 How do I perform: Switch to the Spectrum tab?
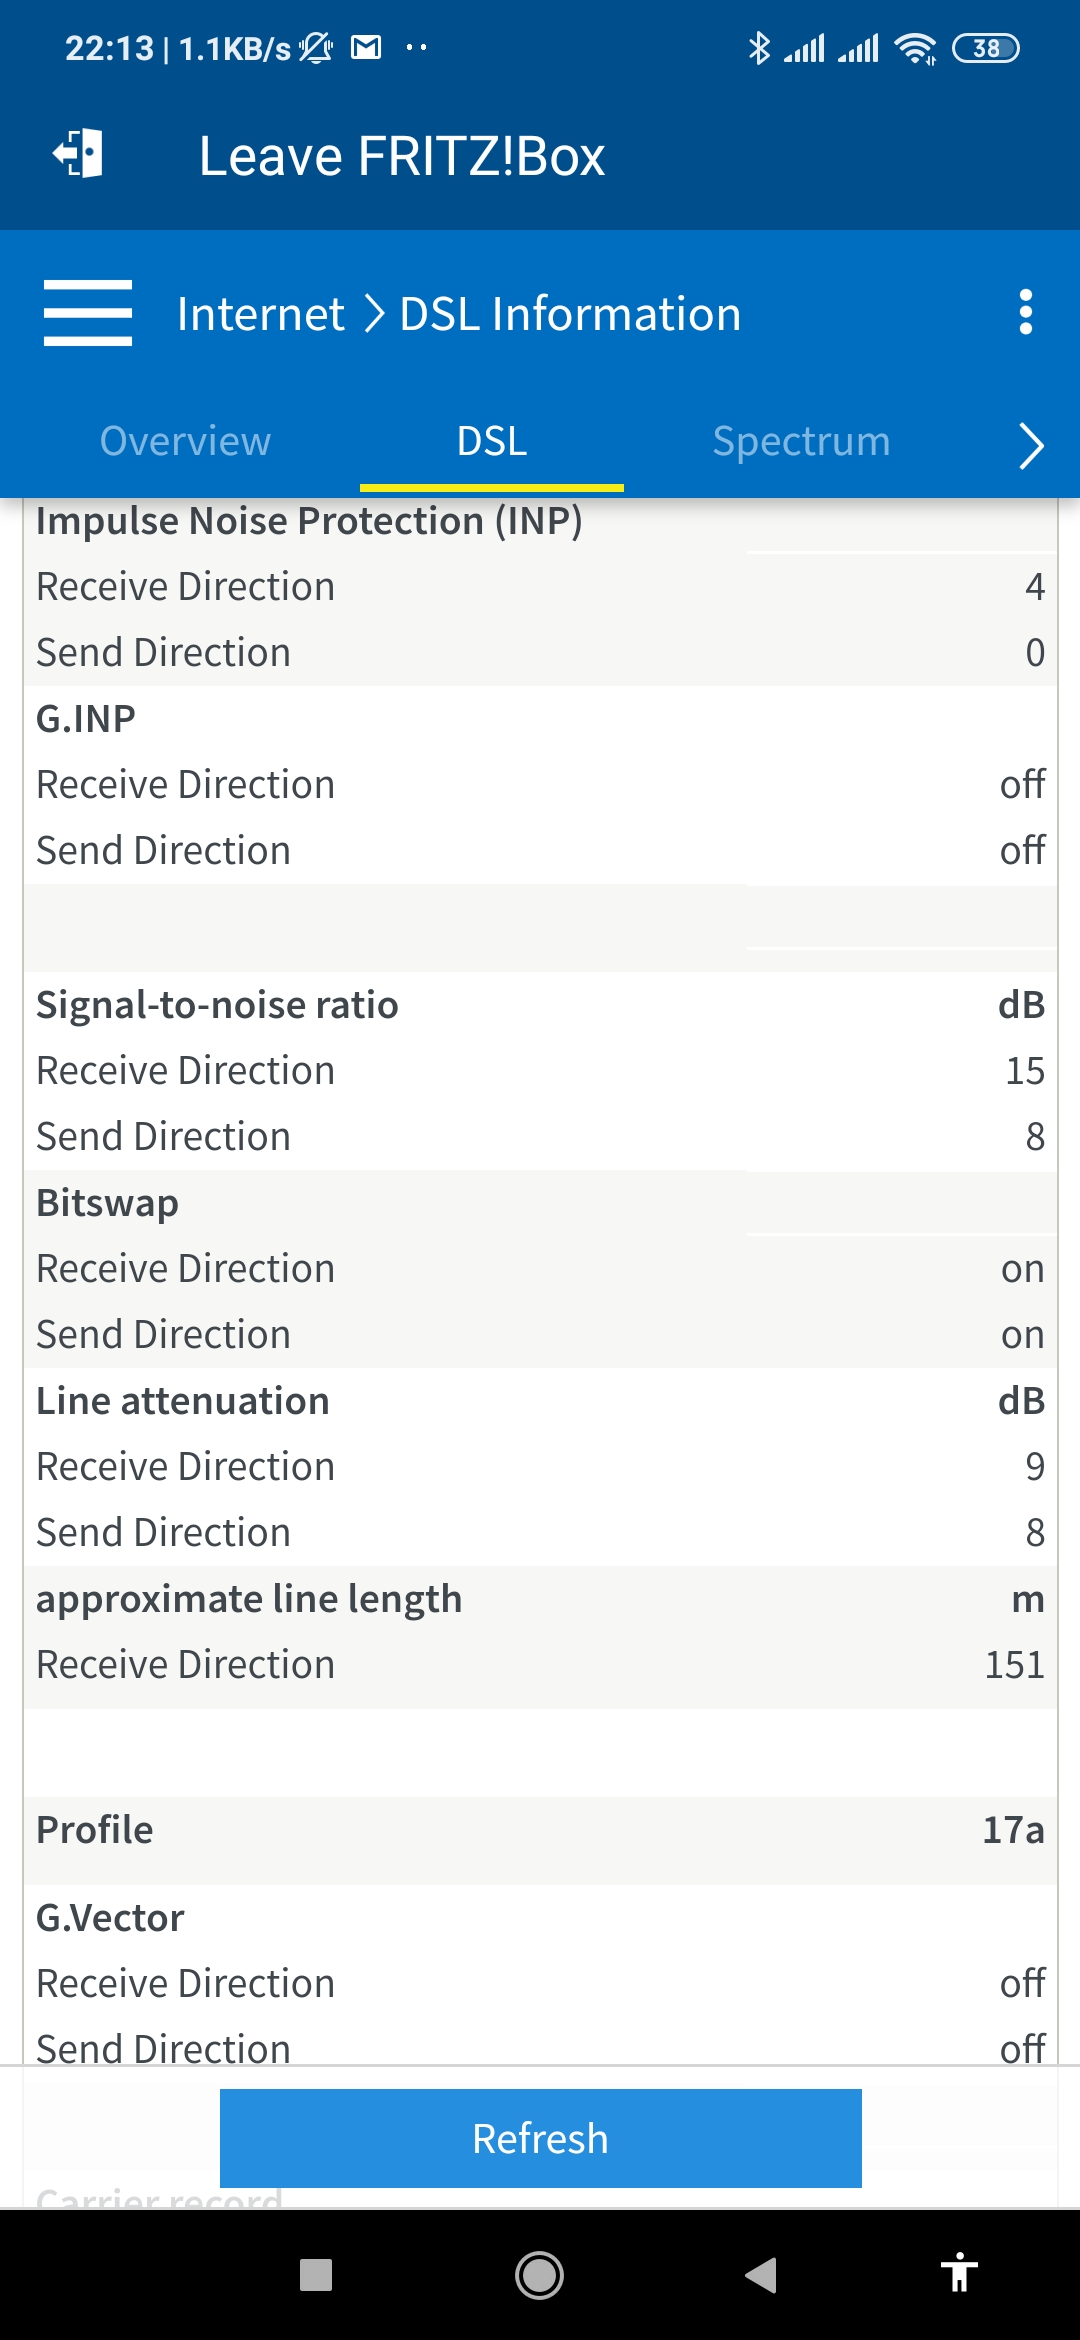tap(801, 441)
